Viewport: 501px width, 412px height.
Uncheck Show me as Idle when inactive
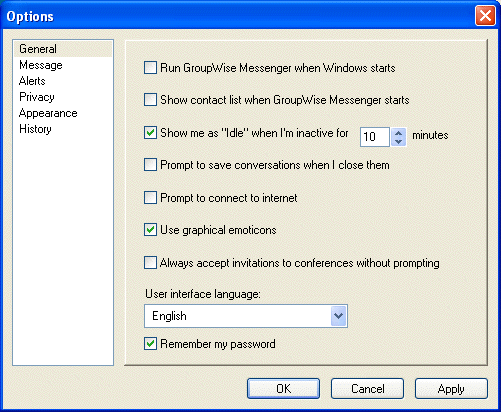(150, 132)
